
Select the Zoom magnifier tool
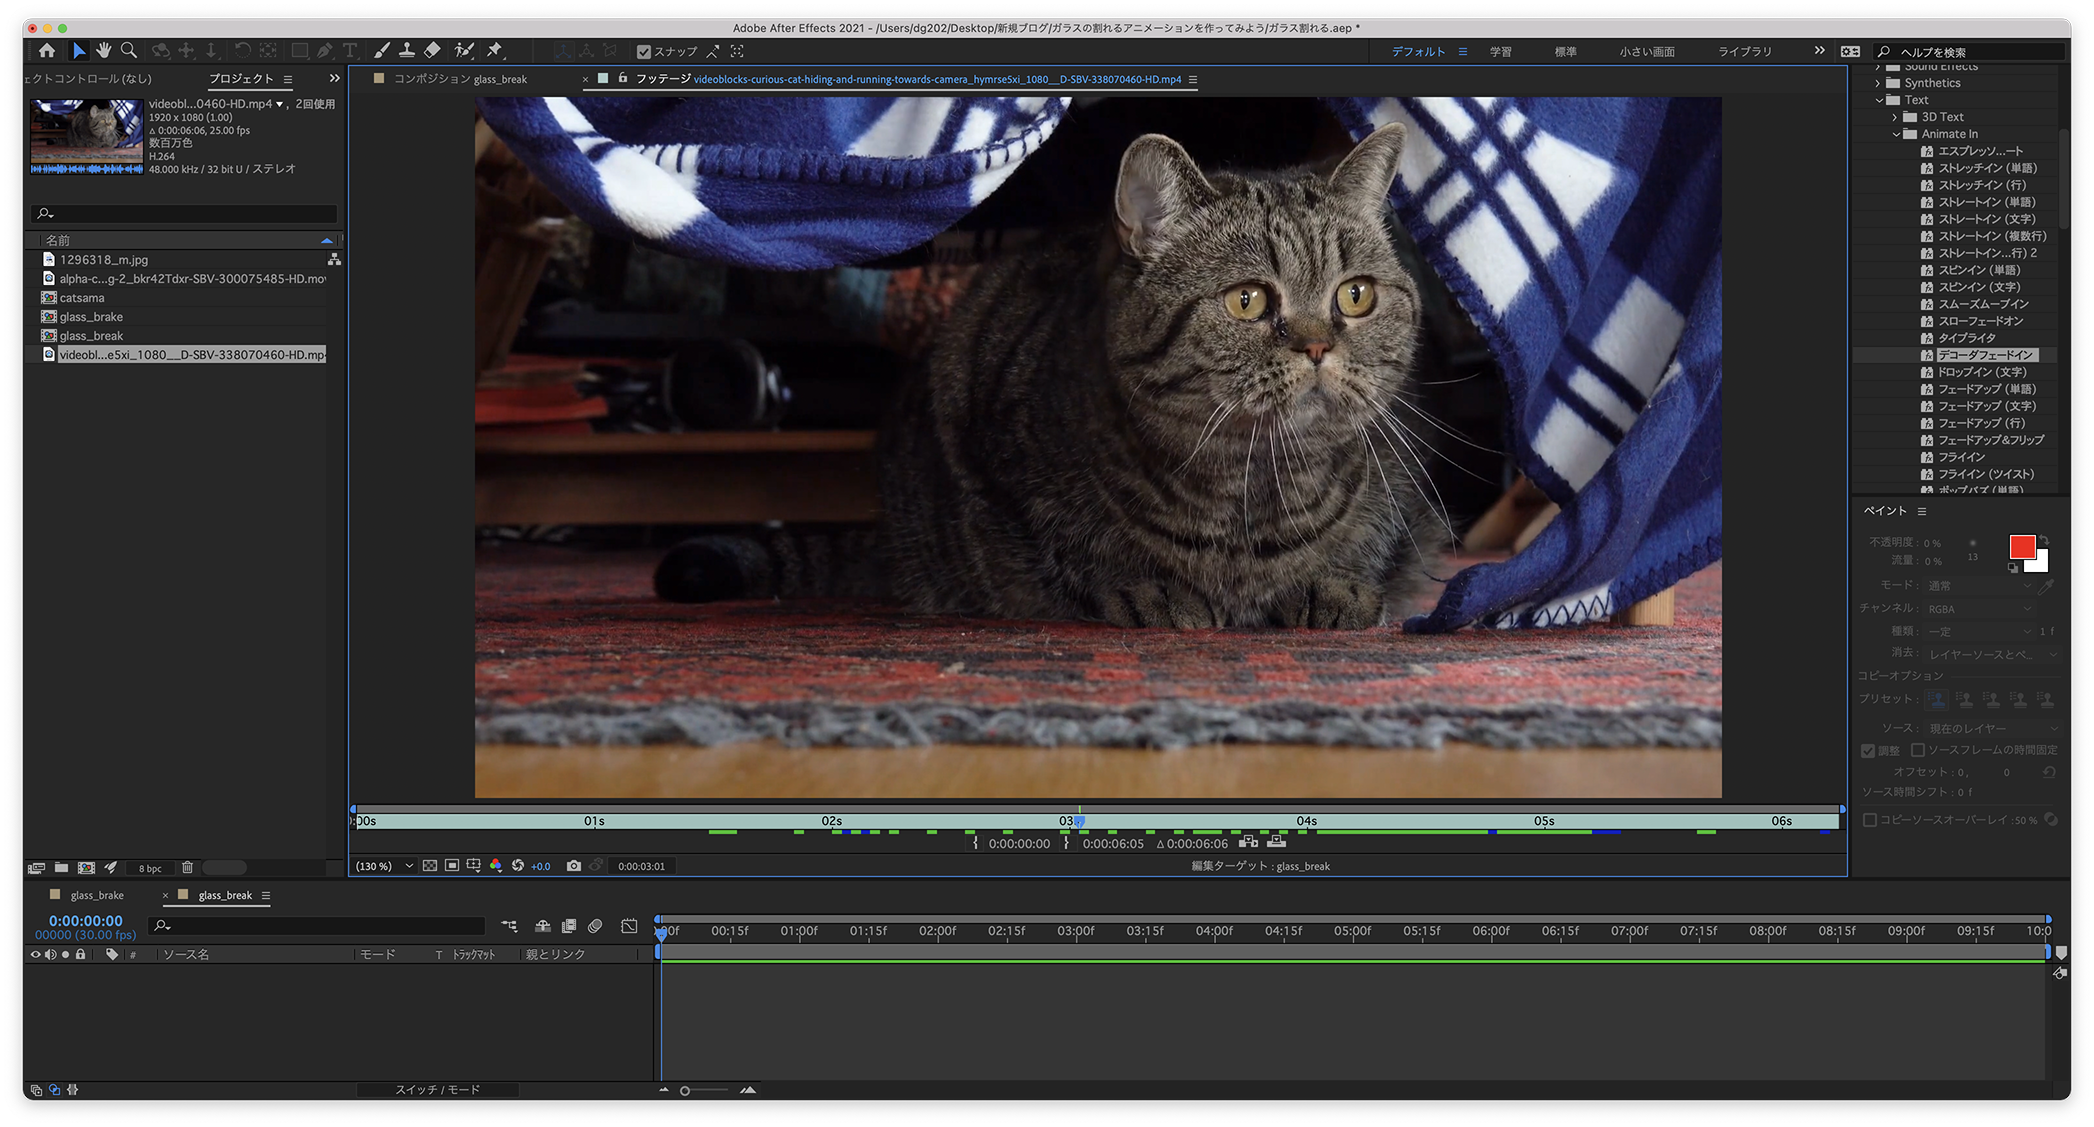pyautogui.click(x=129, y=51)
